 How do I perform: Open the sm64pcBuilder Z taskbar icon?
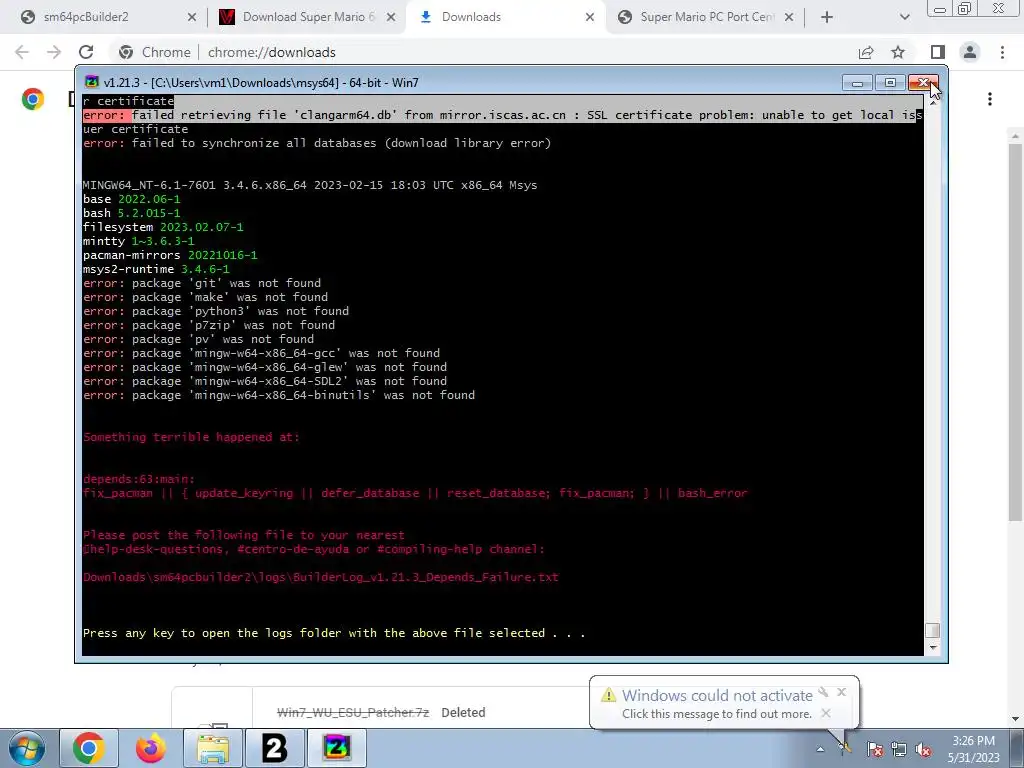coord(336,748)
